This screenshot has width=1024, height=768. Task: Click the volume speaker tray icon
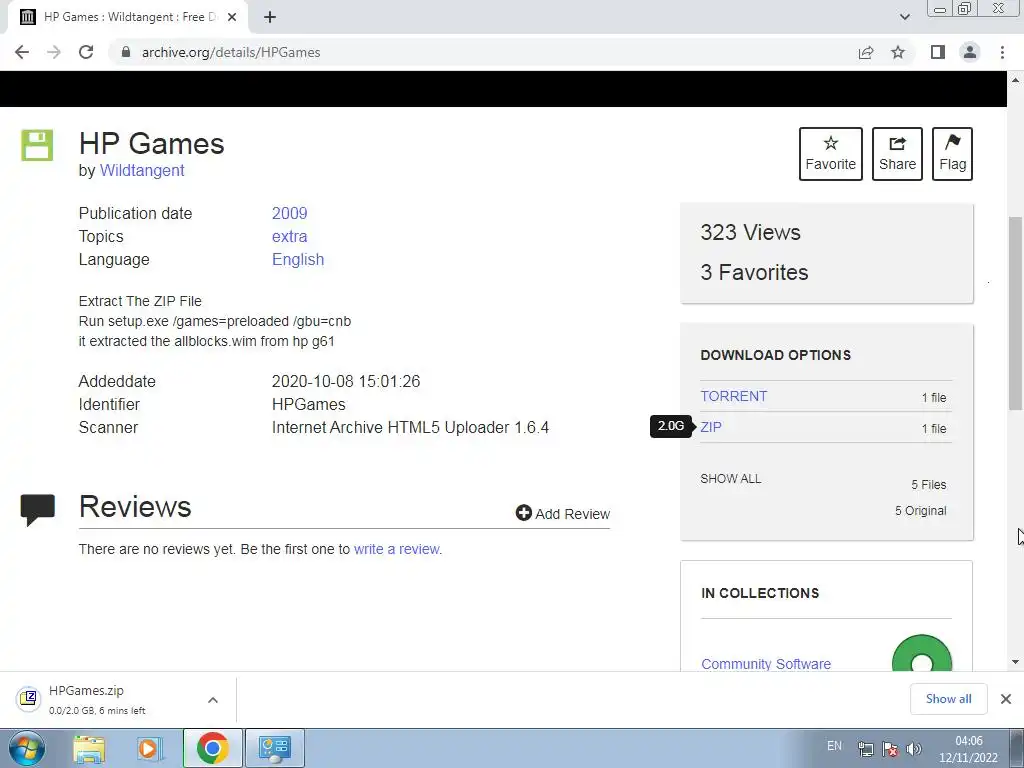point(914,749)
